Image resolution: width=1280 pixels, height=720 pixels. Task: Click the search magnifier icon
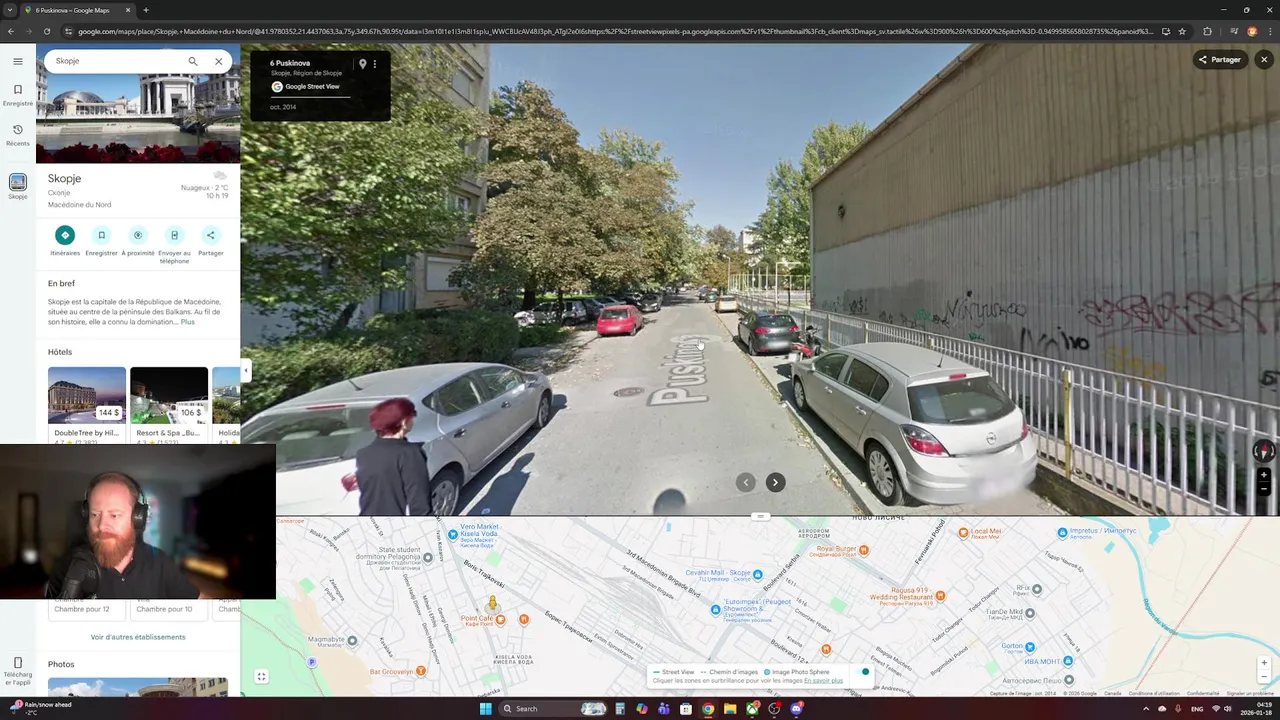coord(193,61)
